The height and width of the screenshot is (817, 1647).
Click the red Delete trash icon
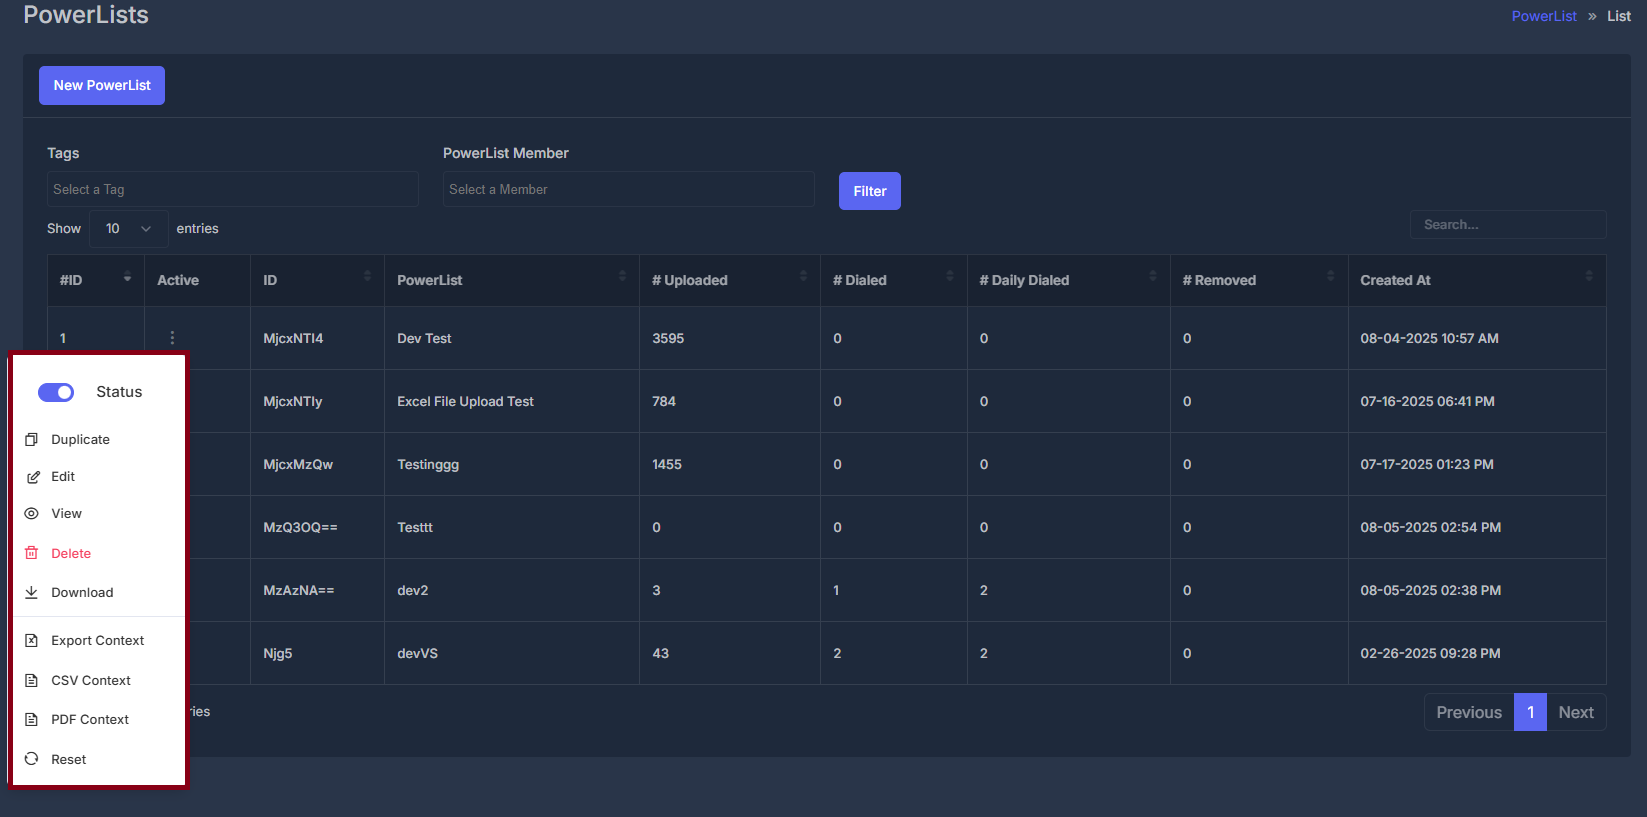(x=32, y=553)
